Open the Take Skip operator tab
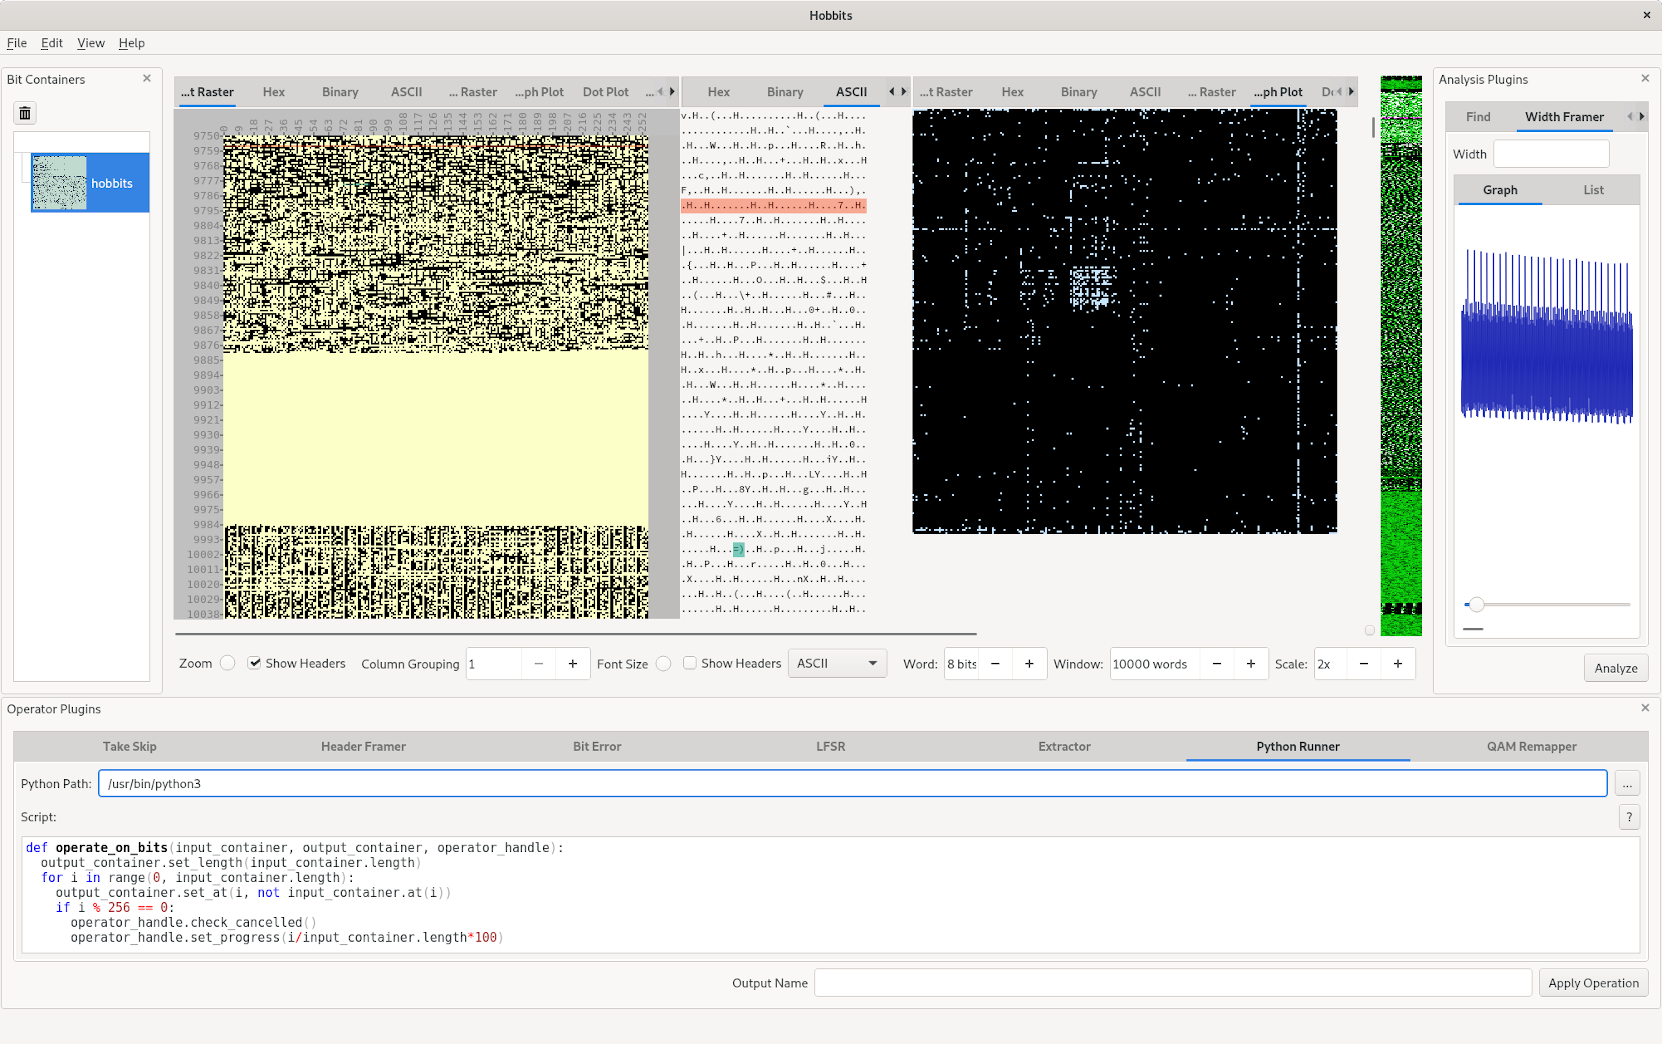Image resolution: width=1662 pixels, height=1044 pixels. pos(130,747)
